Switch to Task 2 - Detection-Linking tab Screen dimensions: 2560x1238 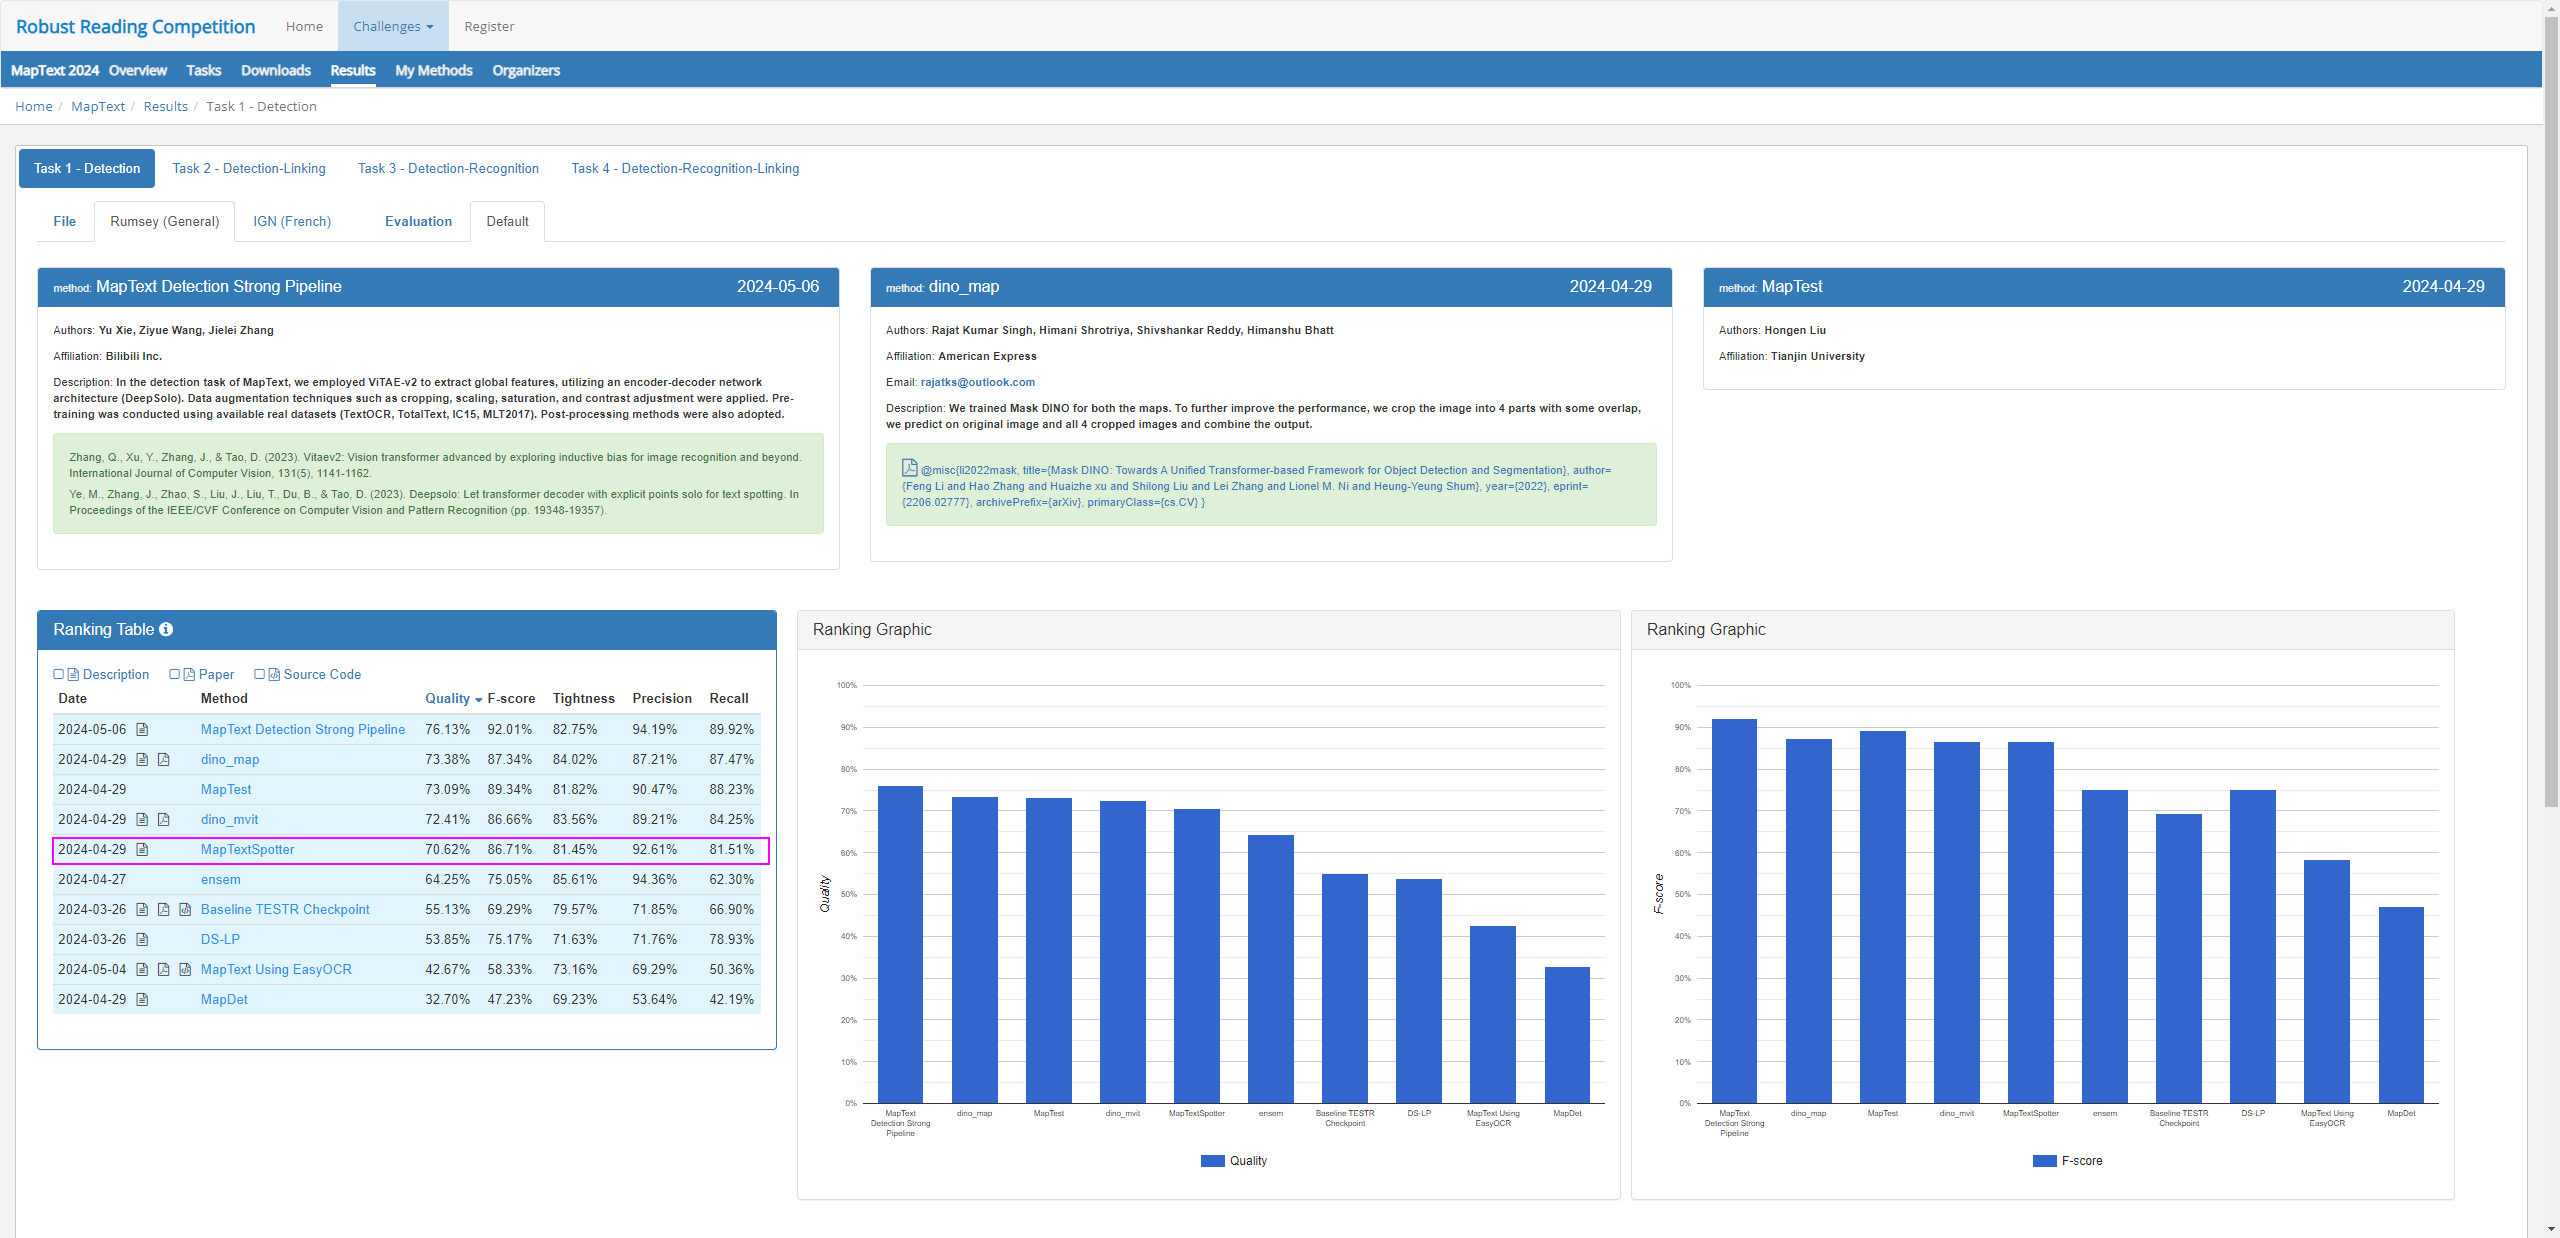click(249, 168)
